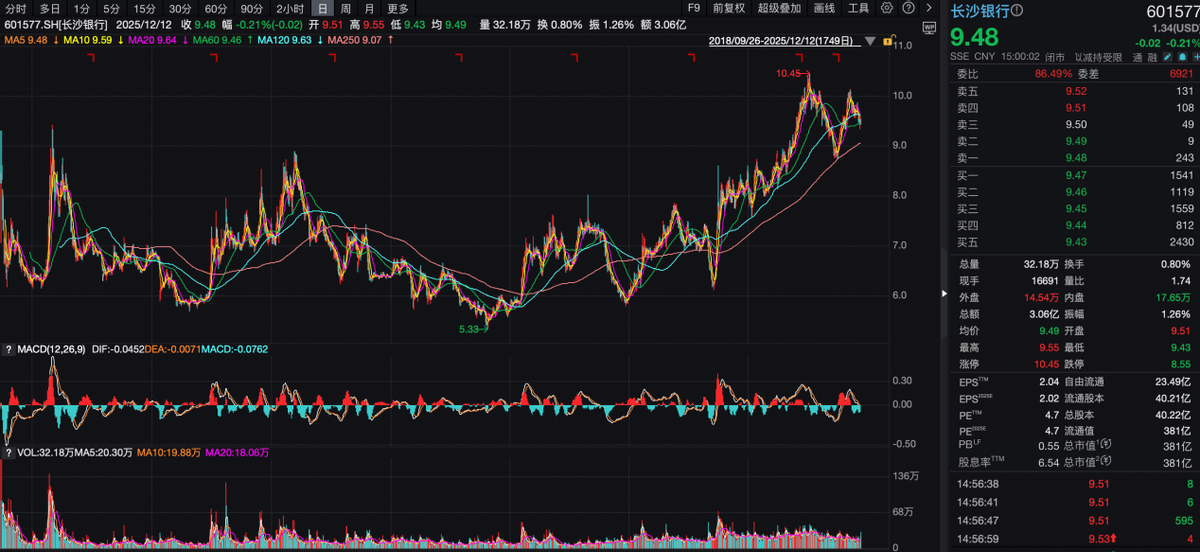Expand the date range dropdown triangle
Image resolution: width=1200 pixels, height=552 pixels.
[x=869, y=41]
